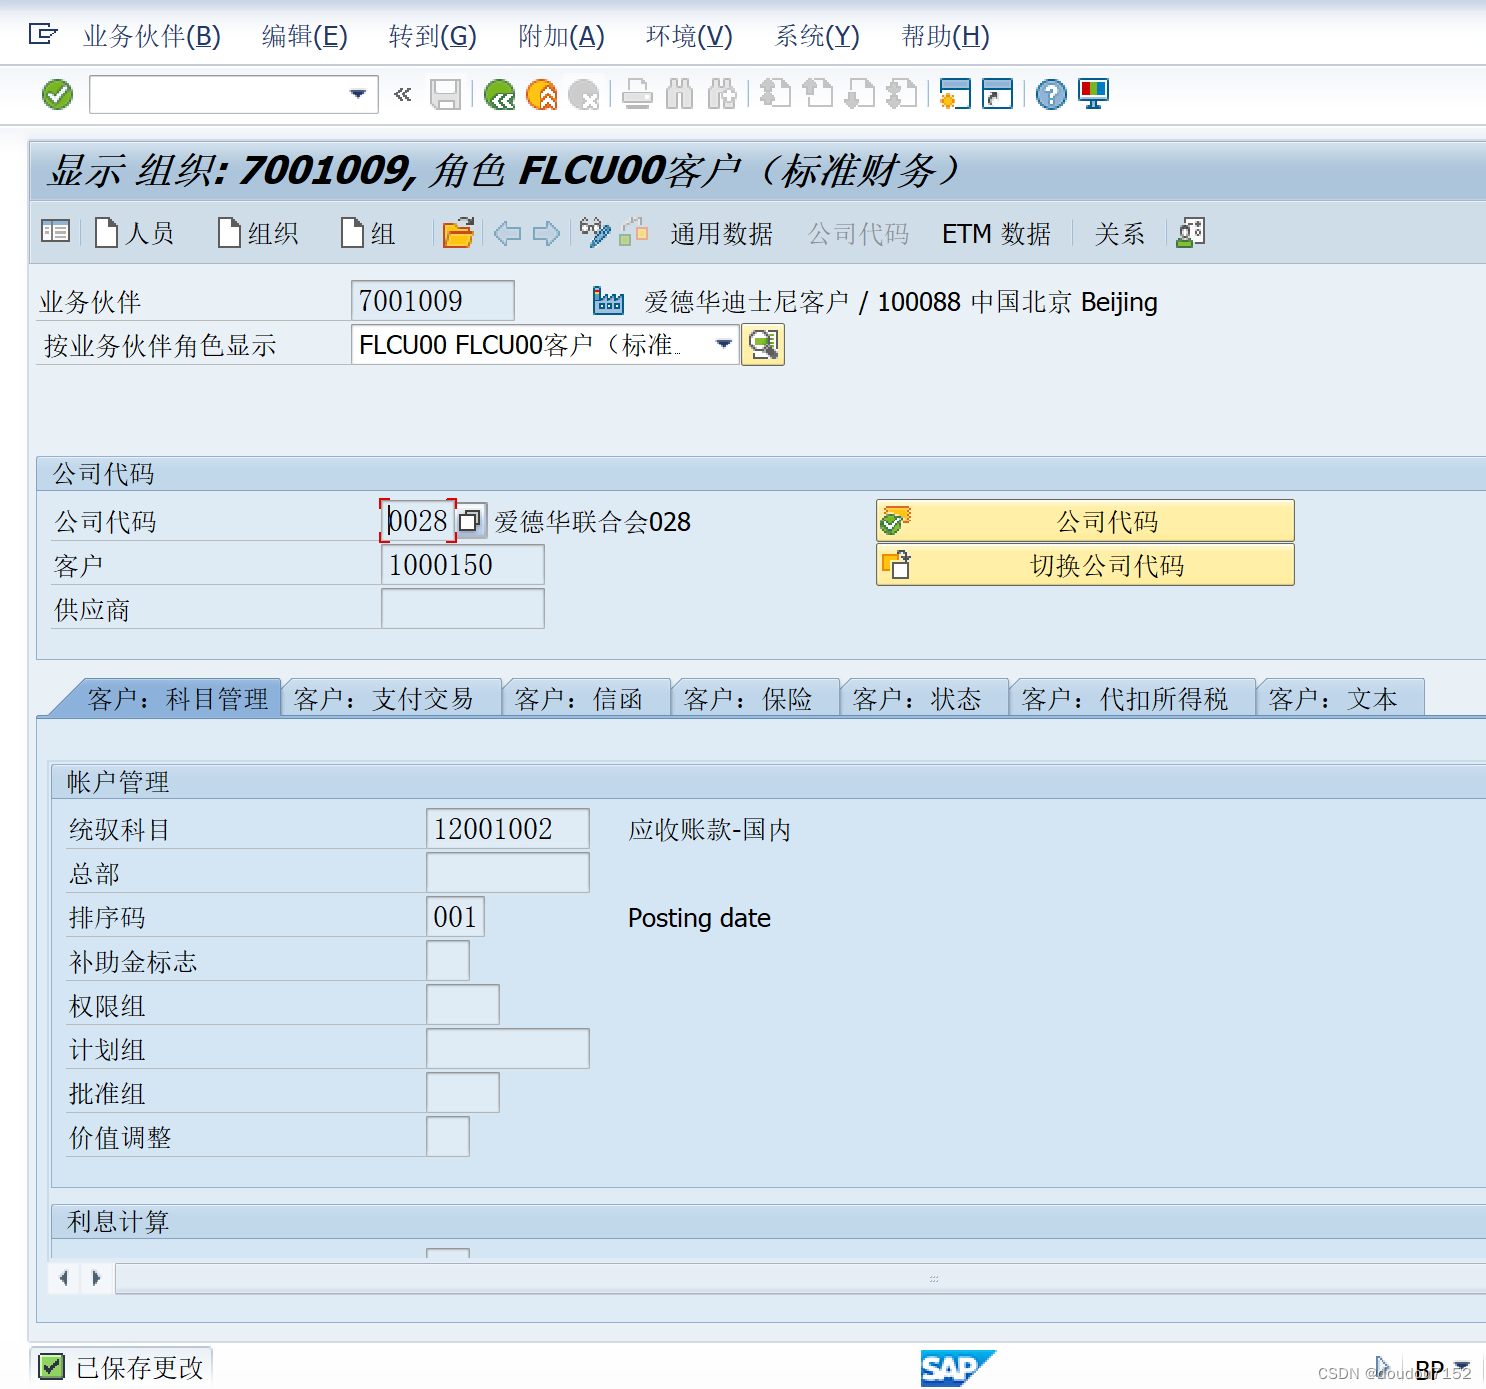Image resolution: width=1486 pixels, height=1389 pixels.
Task: Open the 环境(V) menu
Action: pos(689,36)
